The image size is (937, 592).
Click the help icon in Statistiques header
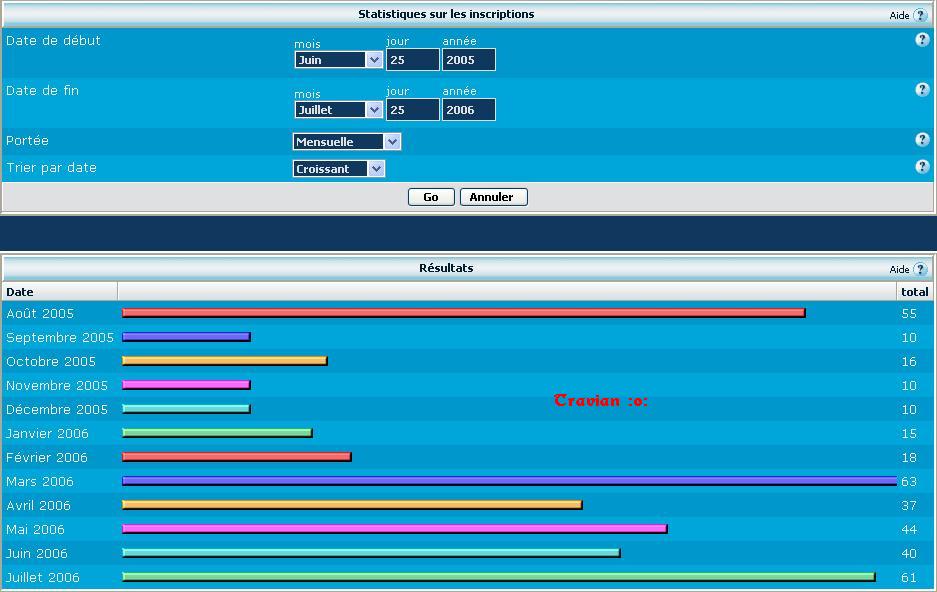(x=920, y=15)
